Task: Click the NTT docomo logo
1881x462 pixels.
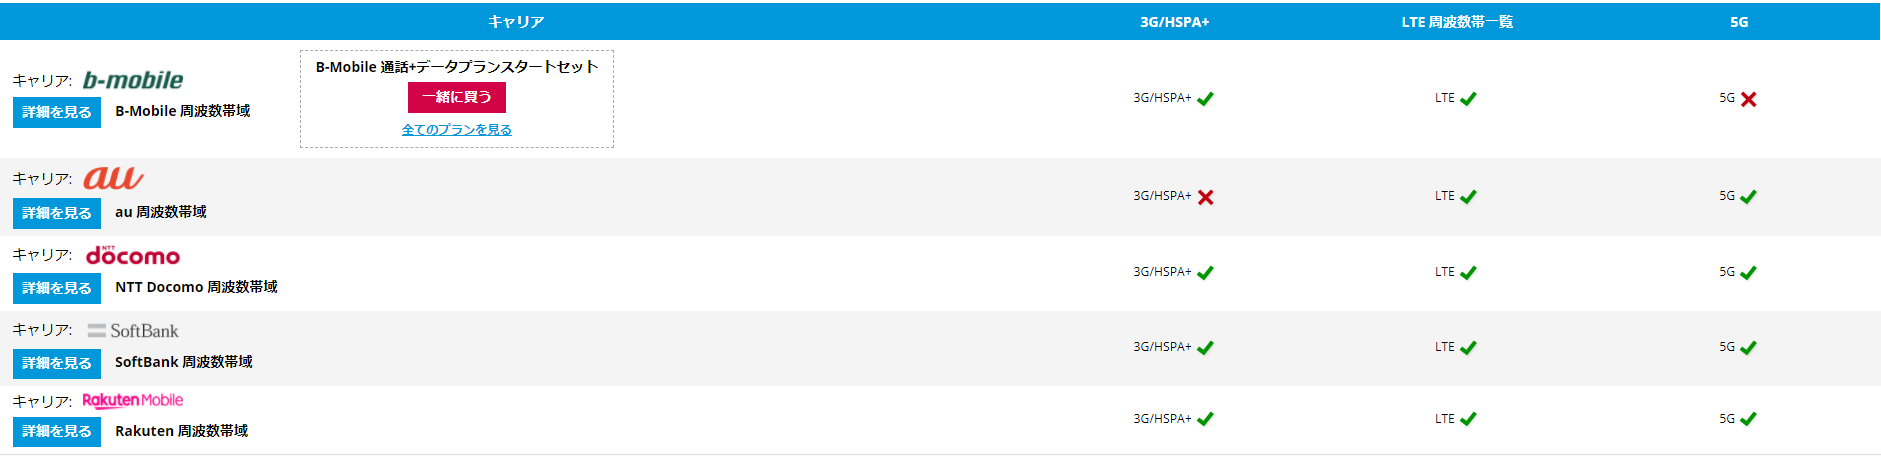Action: click(133, 256)
